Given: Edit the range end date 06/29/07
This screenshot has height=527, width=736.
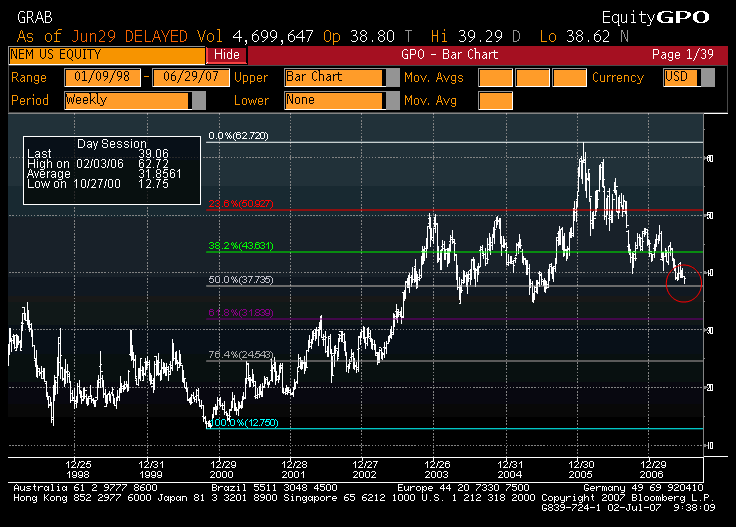Looking at the screenshot, I should tap(191, 77).
